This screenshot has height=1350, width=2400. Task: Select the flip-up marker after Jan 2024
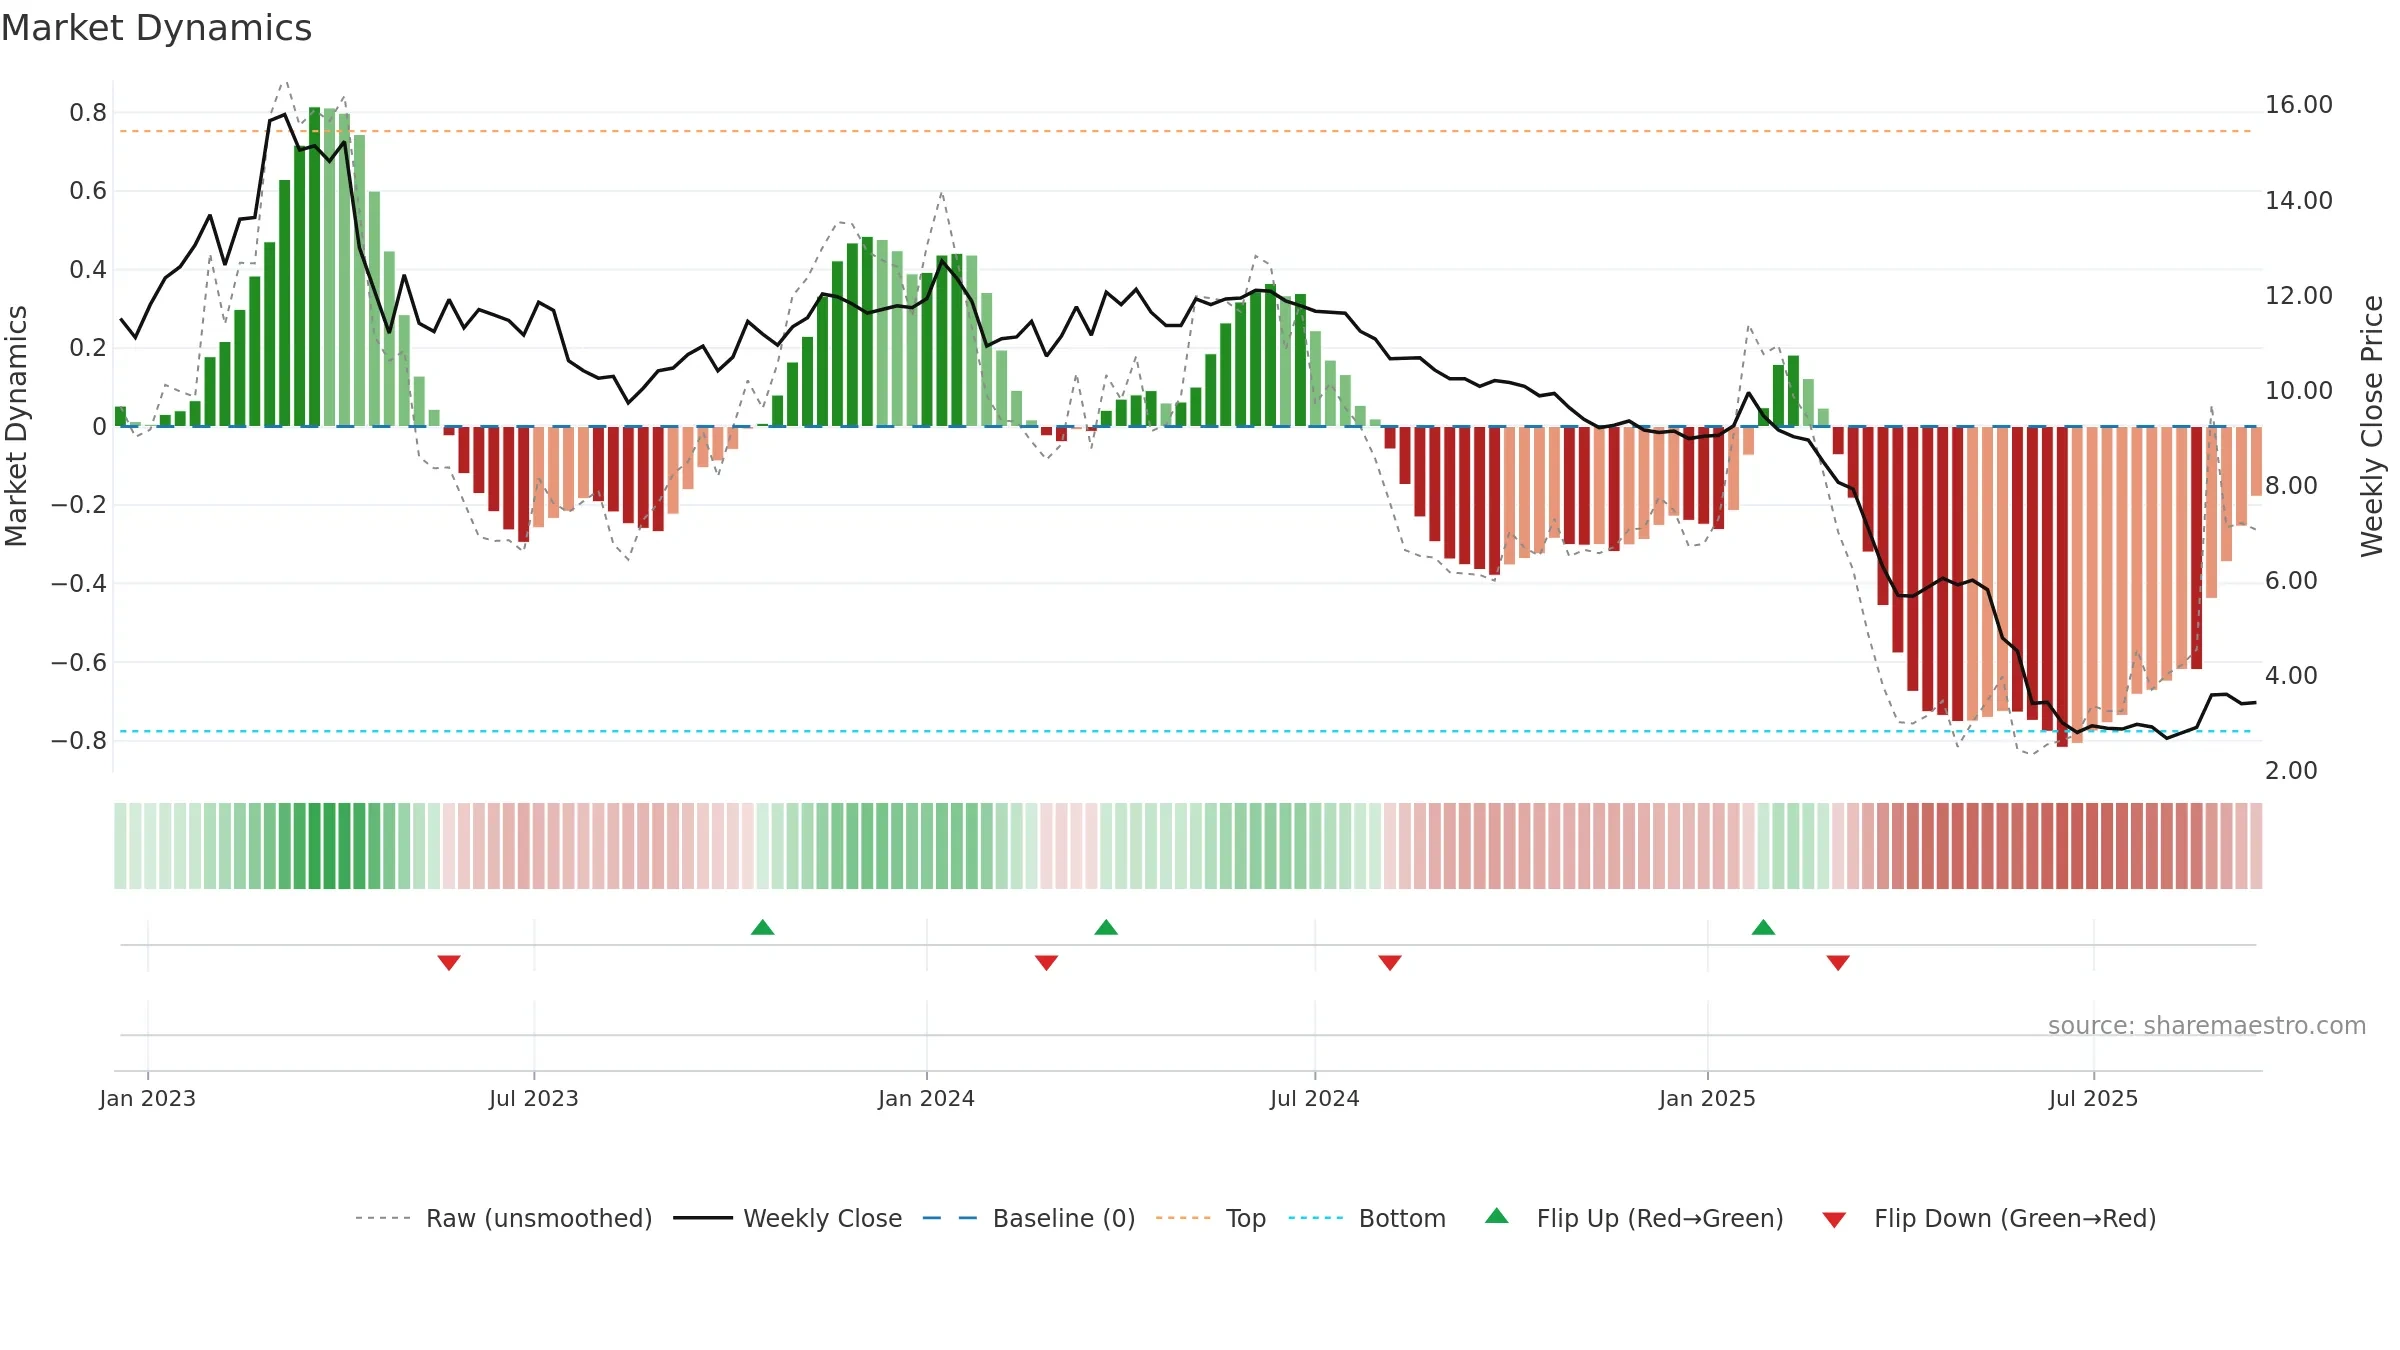coord(1106,927)
